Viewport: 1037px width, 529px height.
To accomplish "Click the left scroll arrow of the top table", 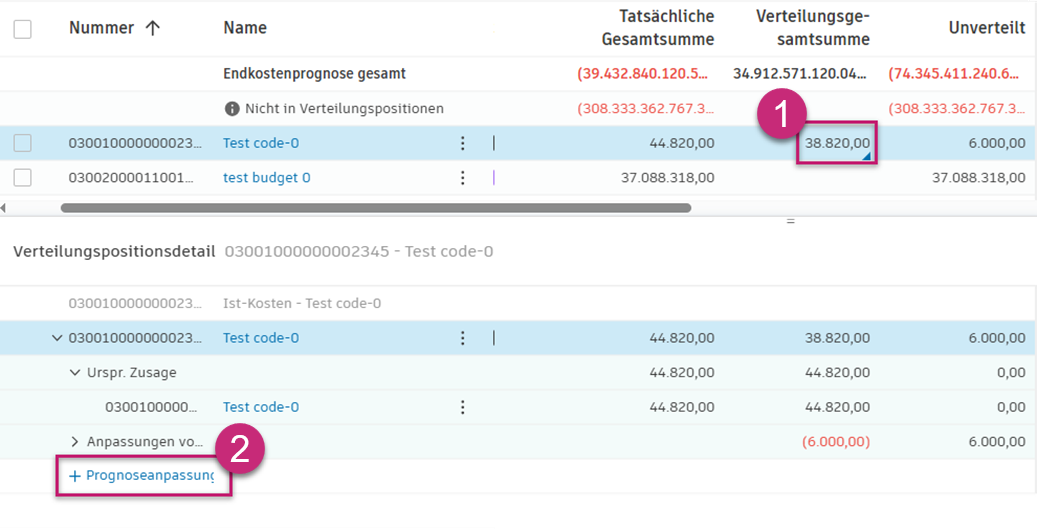I will point(4,208).
